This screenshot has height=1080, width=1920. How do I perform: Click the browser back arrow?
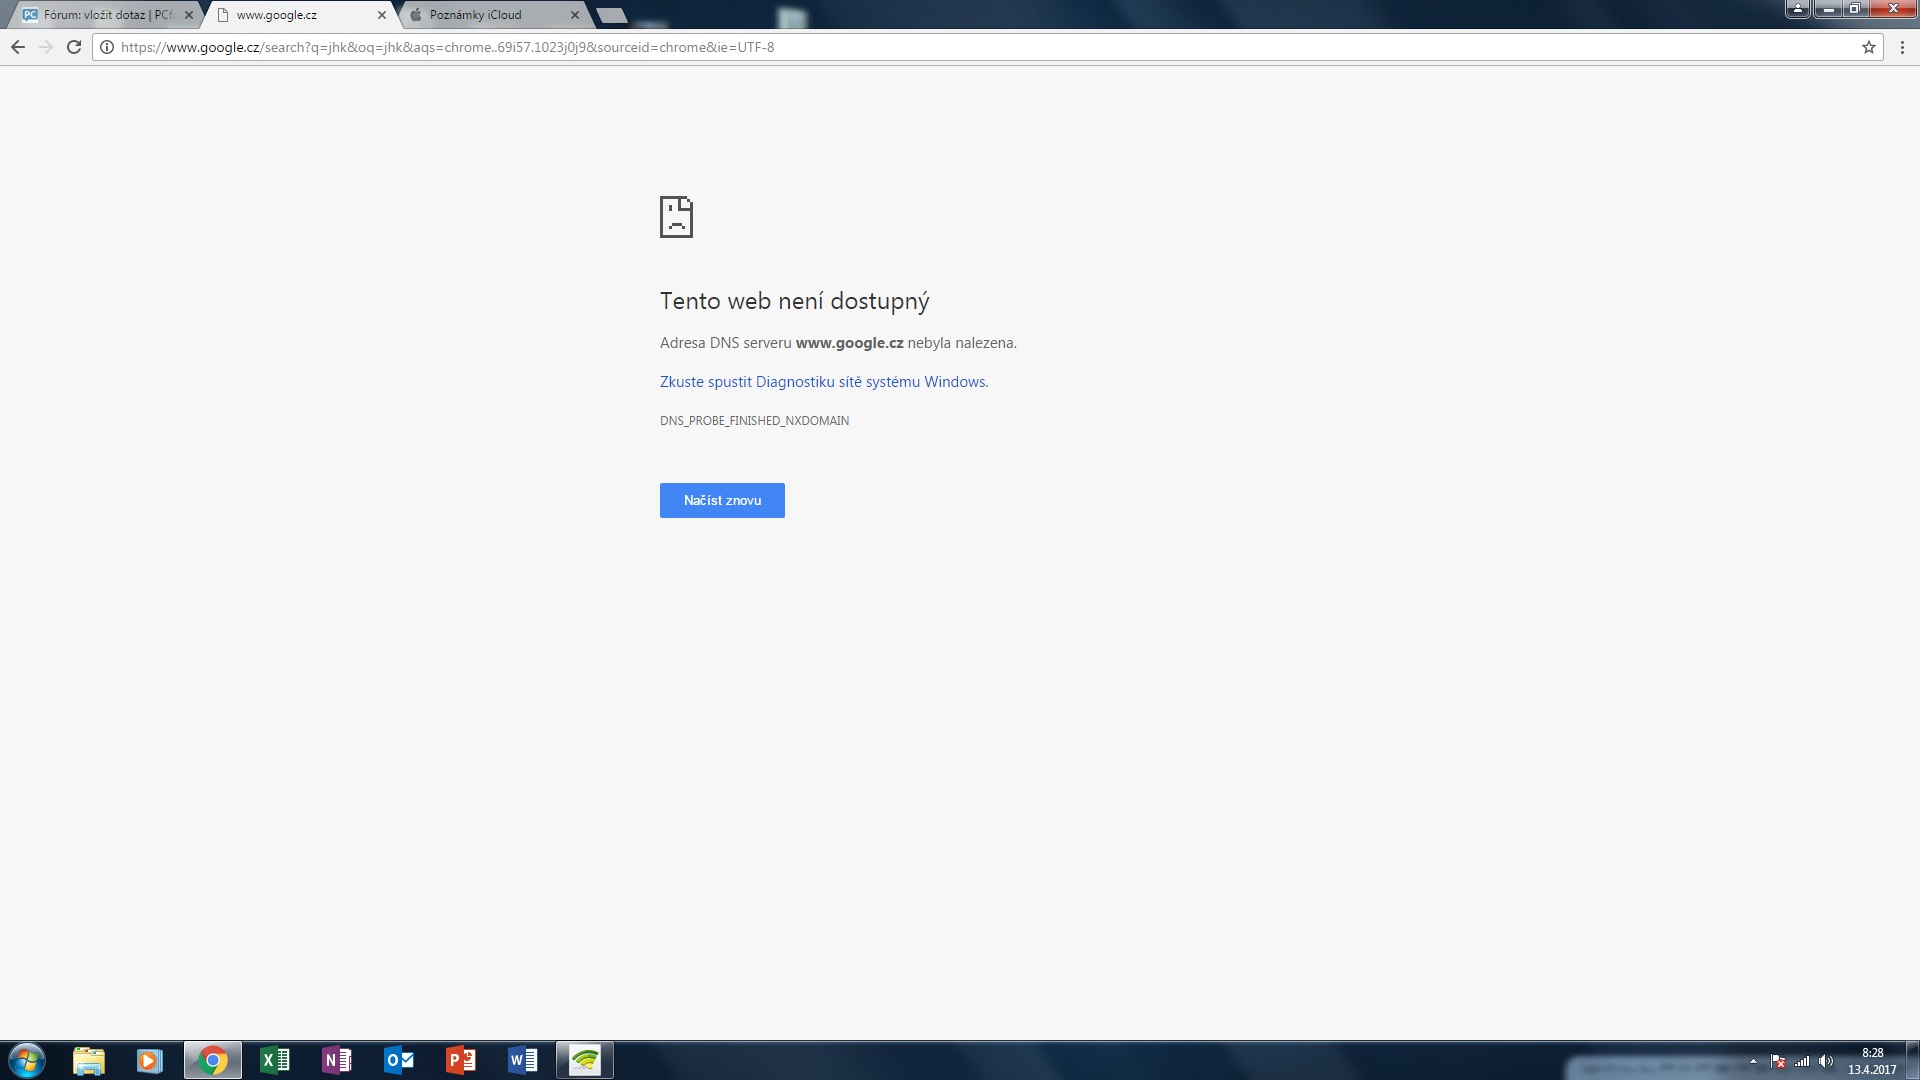click(x=18, y=47)
